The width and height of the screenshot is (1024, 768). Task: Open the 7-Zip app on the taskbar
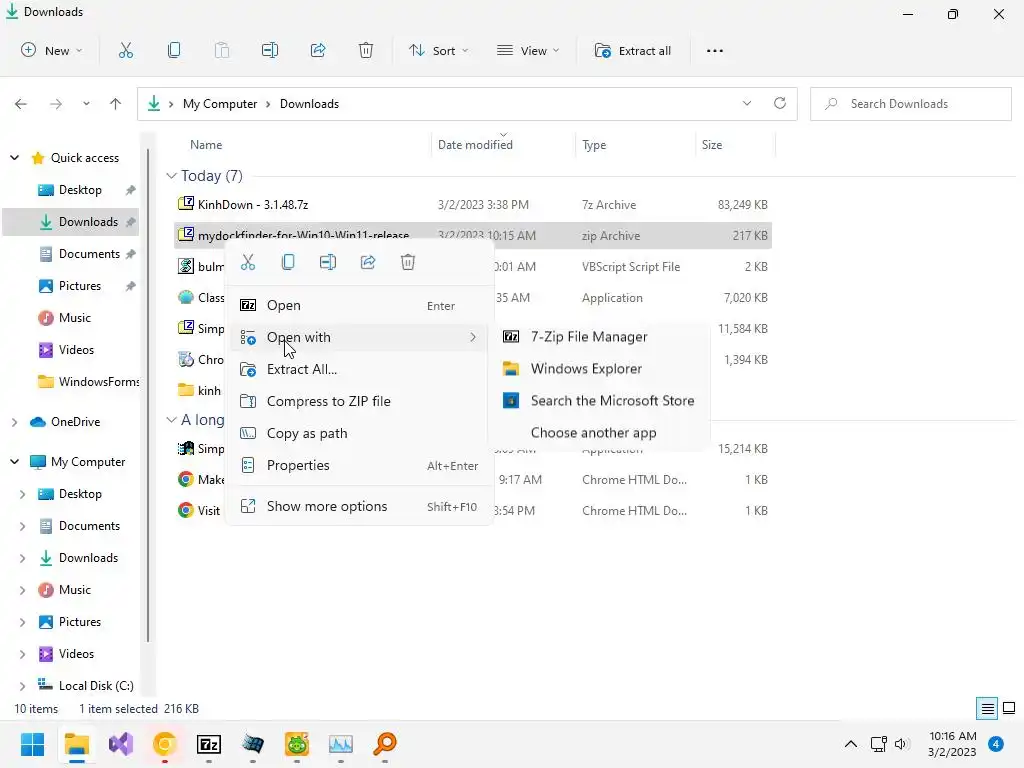point(208,744)
